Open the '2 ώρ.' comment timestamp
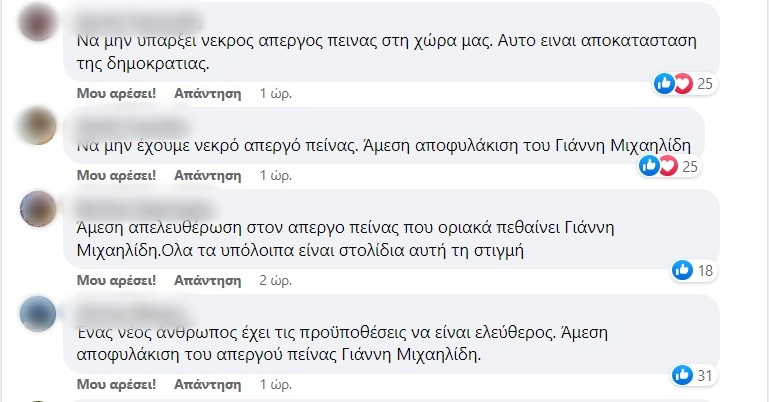Screen dimensions: 769x402 click(274, 280)
